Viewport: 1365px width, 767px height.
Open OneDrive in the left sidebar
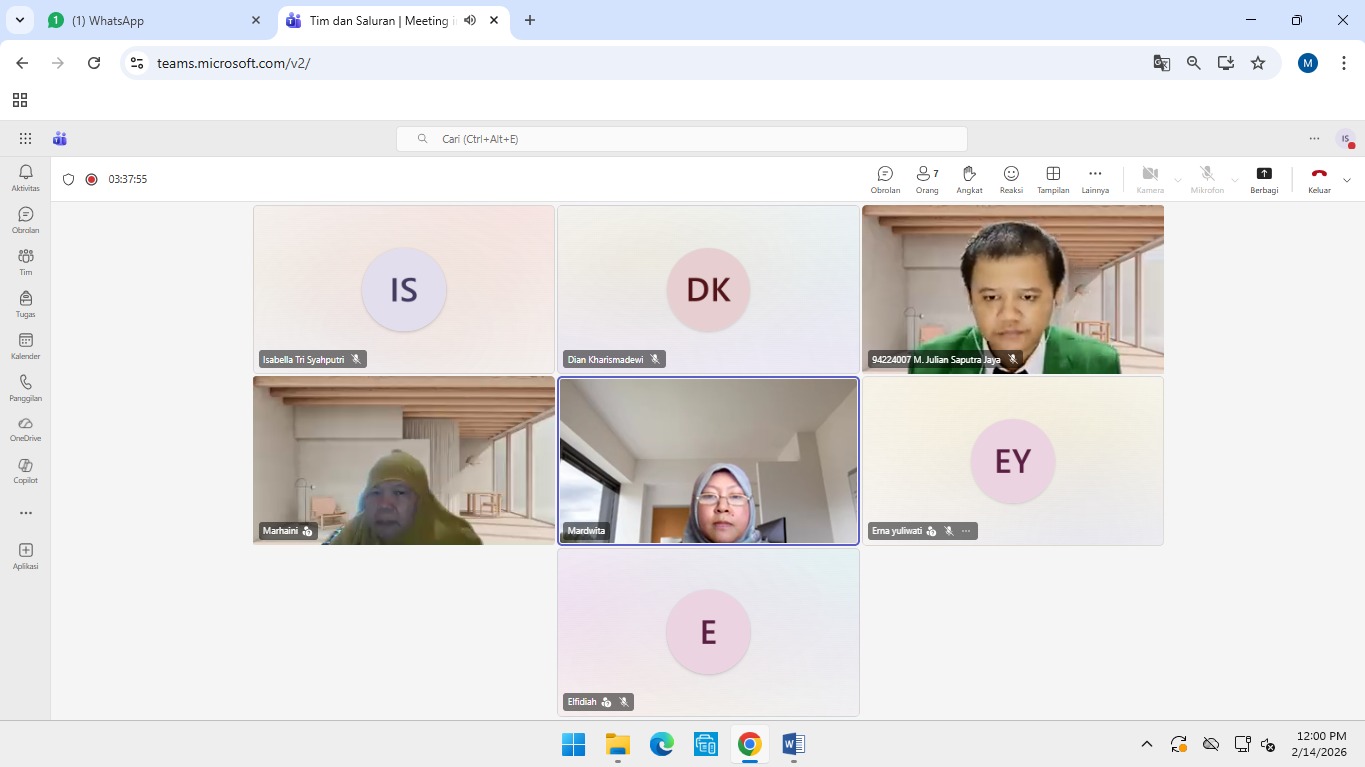pos(26,429)
